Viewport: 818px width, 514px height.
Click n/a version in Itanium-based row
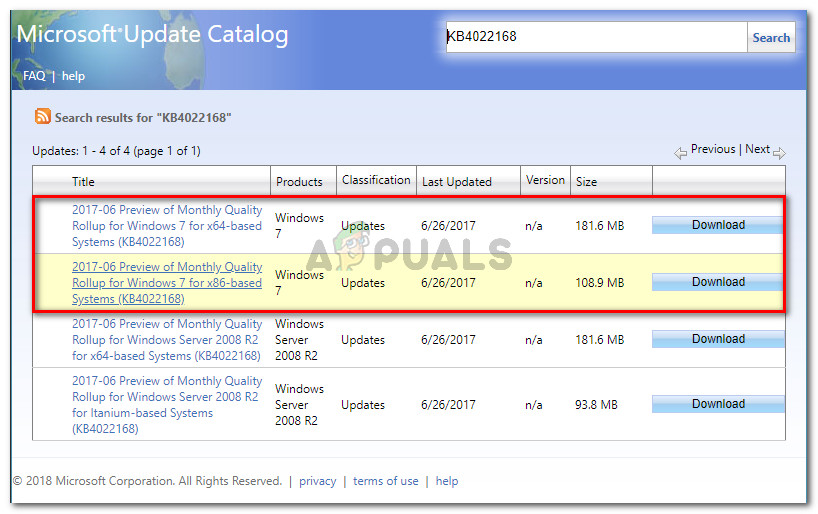pyautogui.click(x=534, y=404)
